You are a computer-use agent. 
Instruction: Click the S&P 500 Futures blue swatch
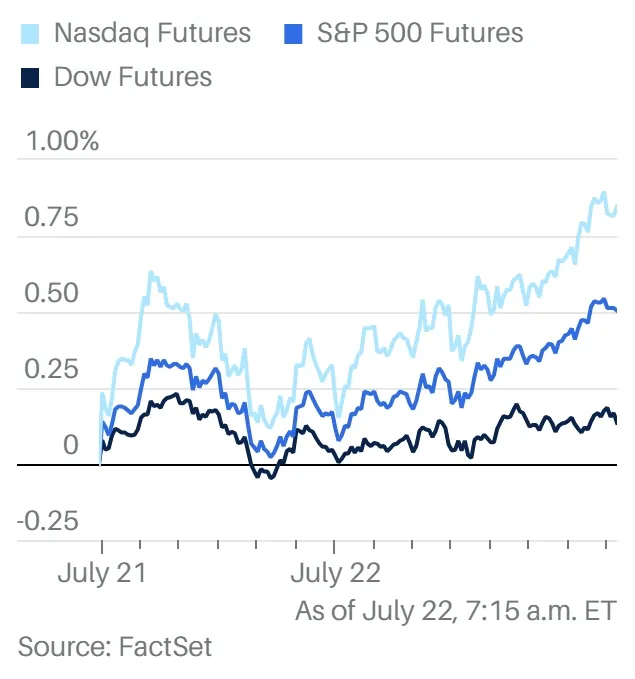coord(293,34)
